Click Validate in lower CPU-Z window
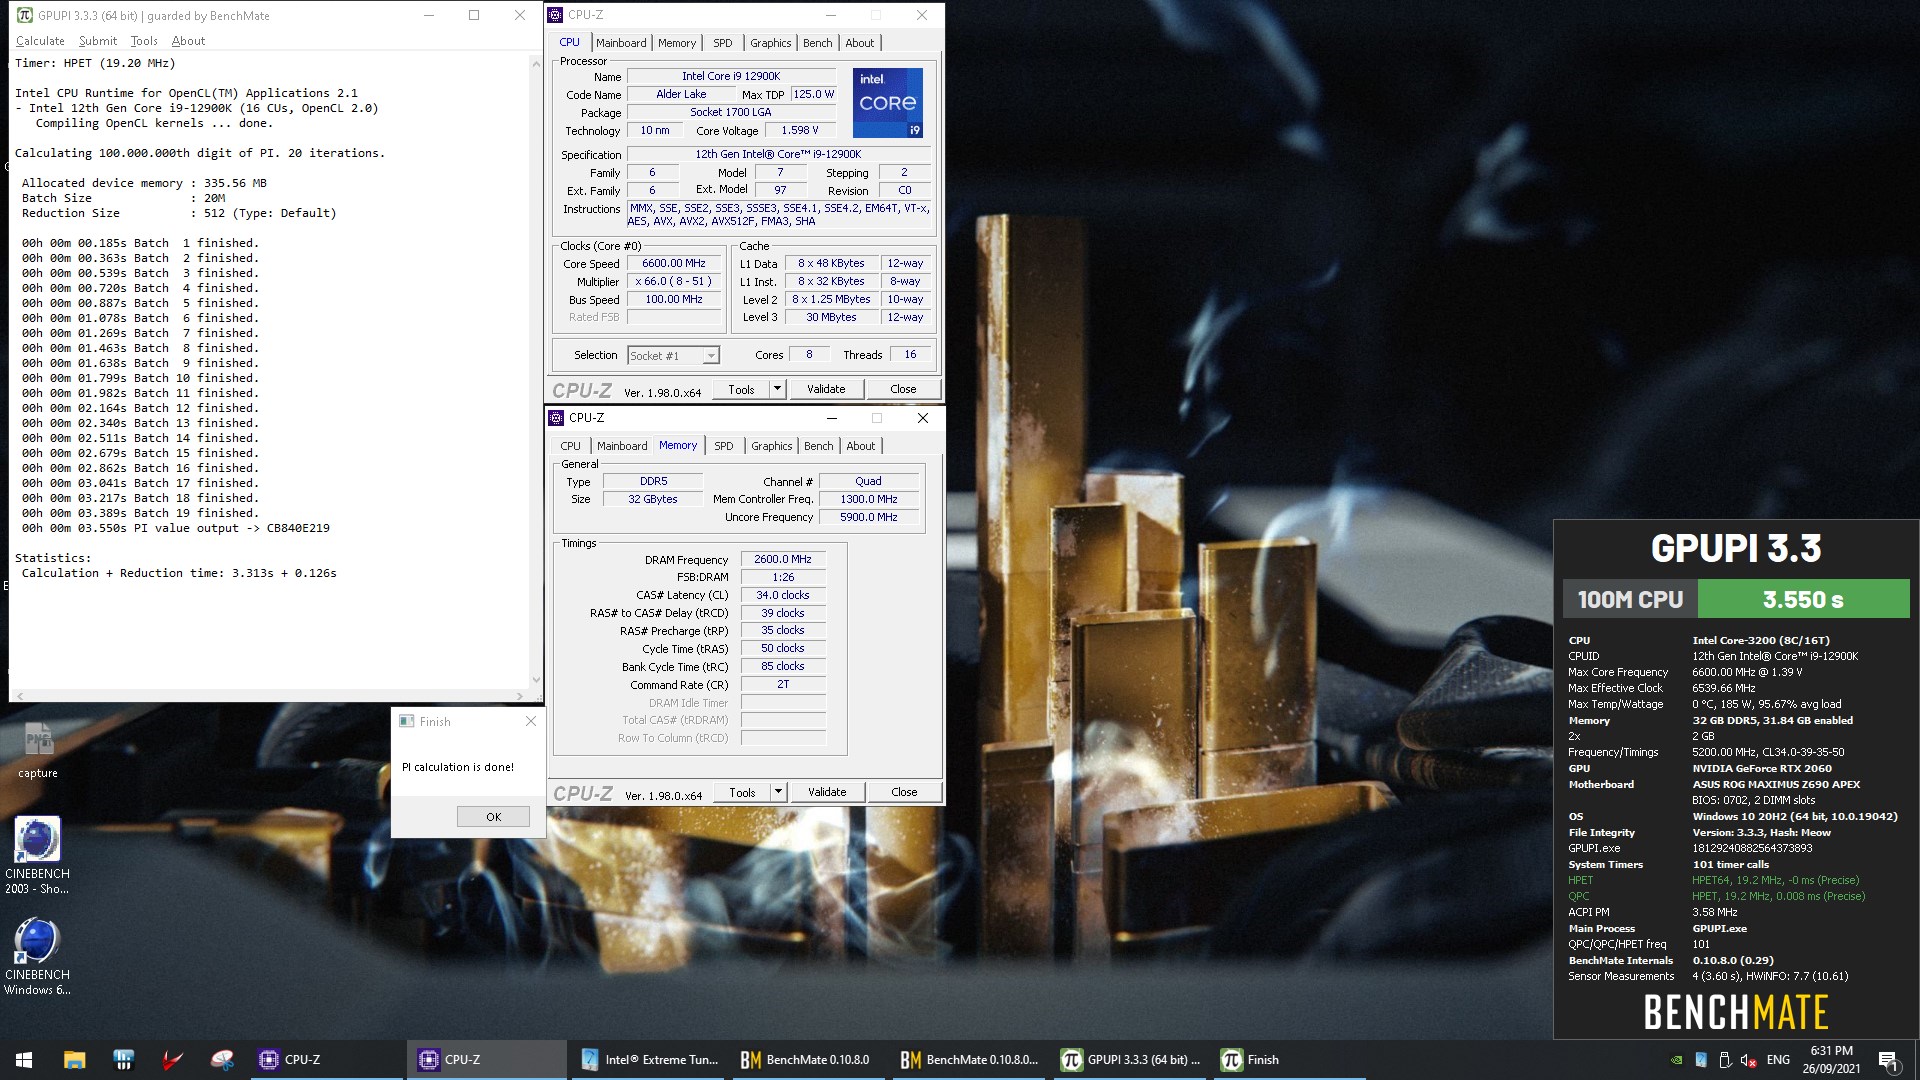Image resolution: width=1920 pixels, height=1080 pixels. point(827,793)
